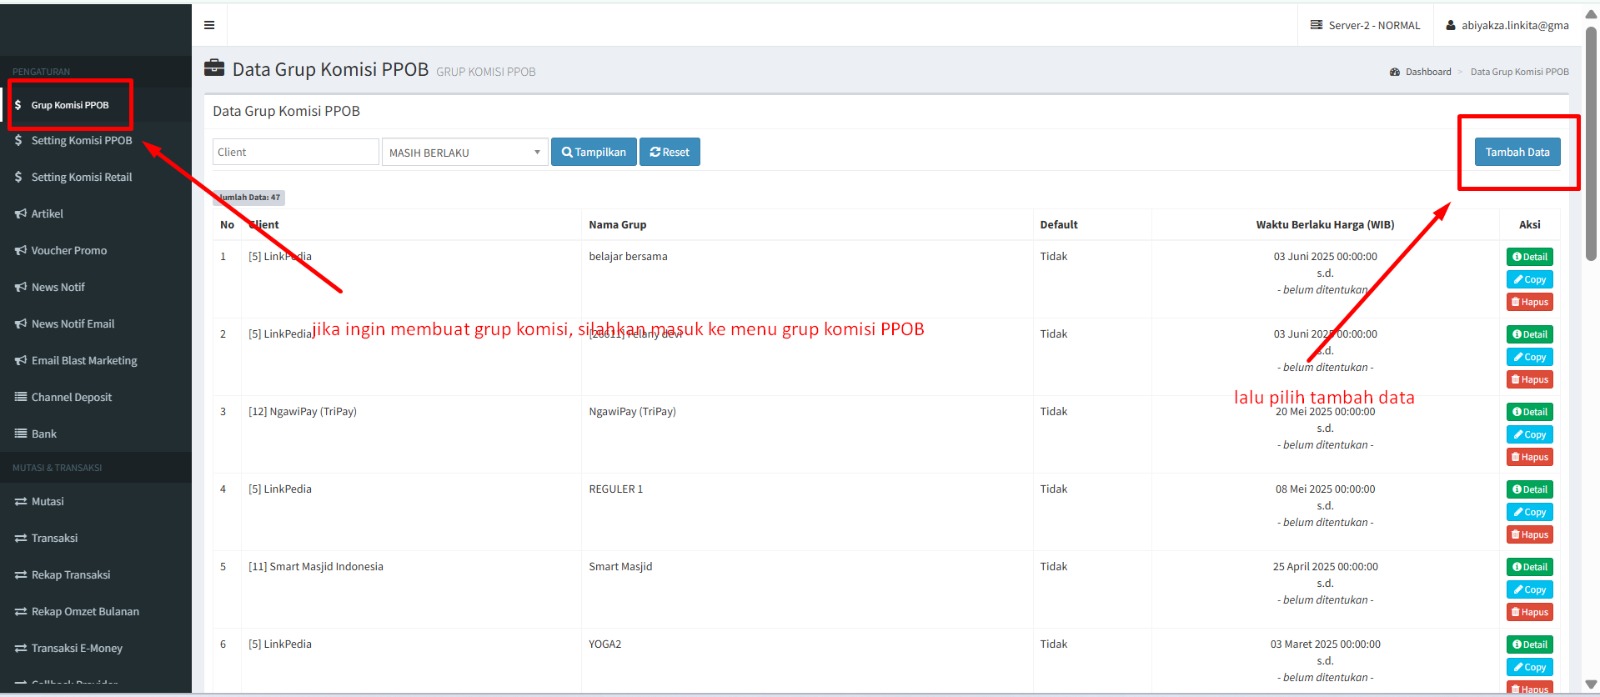Click the 03 Maret 2025 00:00:00 date cell
This screenshot has width=1600, height=697.
pos(1325,645)
